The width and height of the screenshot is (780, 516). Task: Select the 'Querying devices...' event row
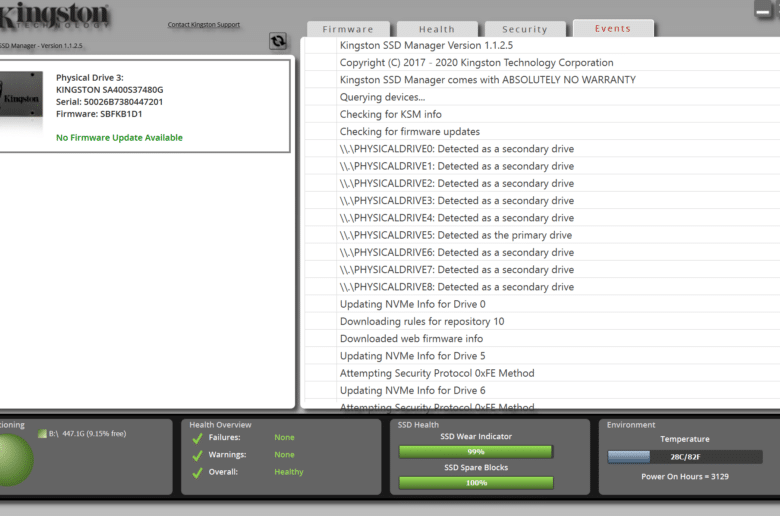pyautogui.click(x=542, y=97)
